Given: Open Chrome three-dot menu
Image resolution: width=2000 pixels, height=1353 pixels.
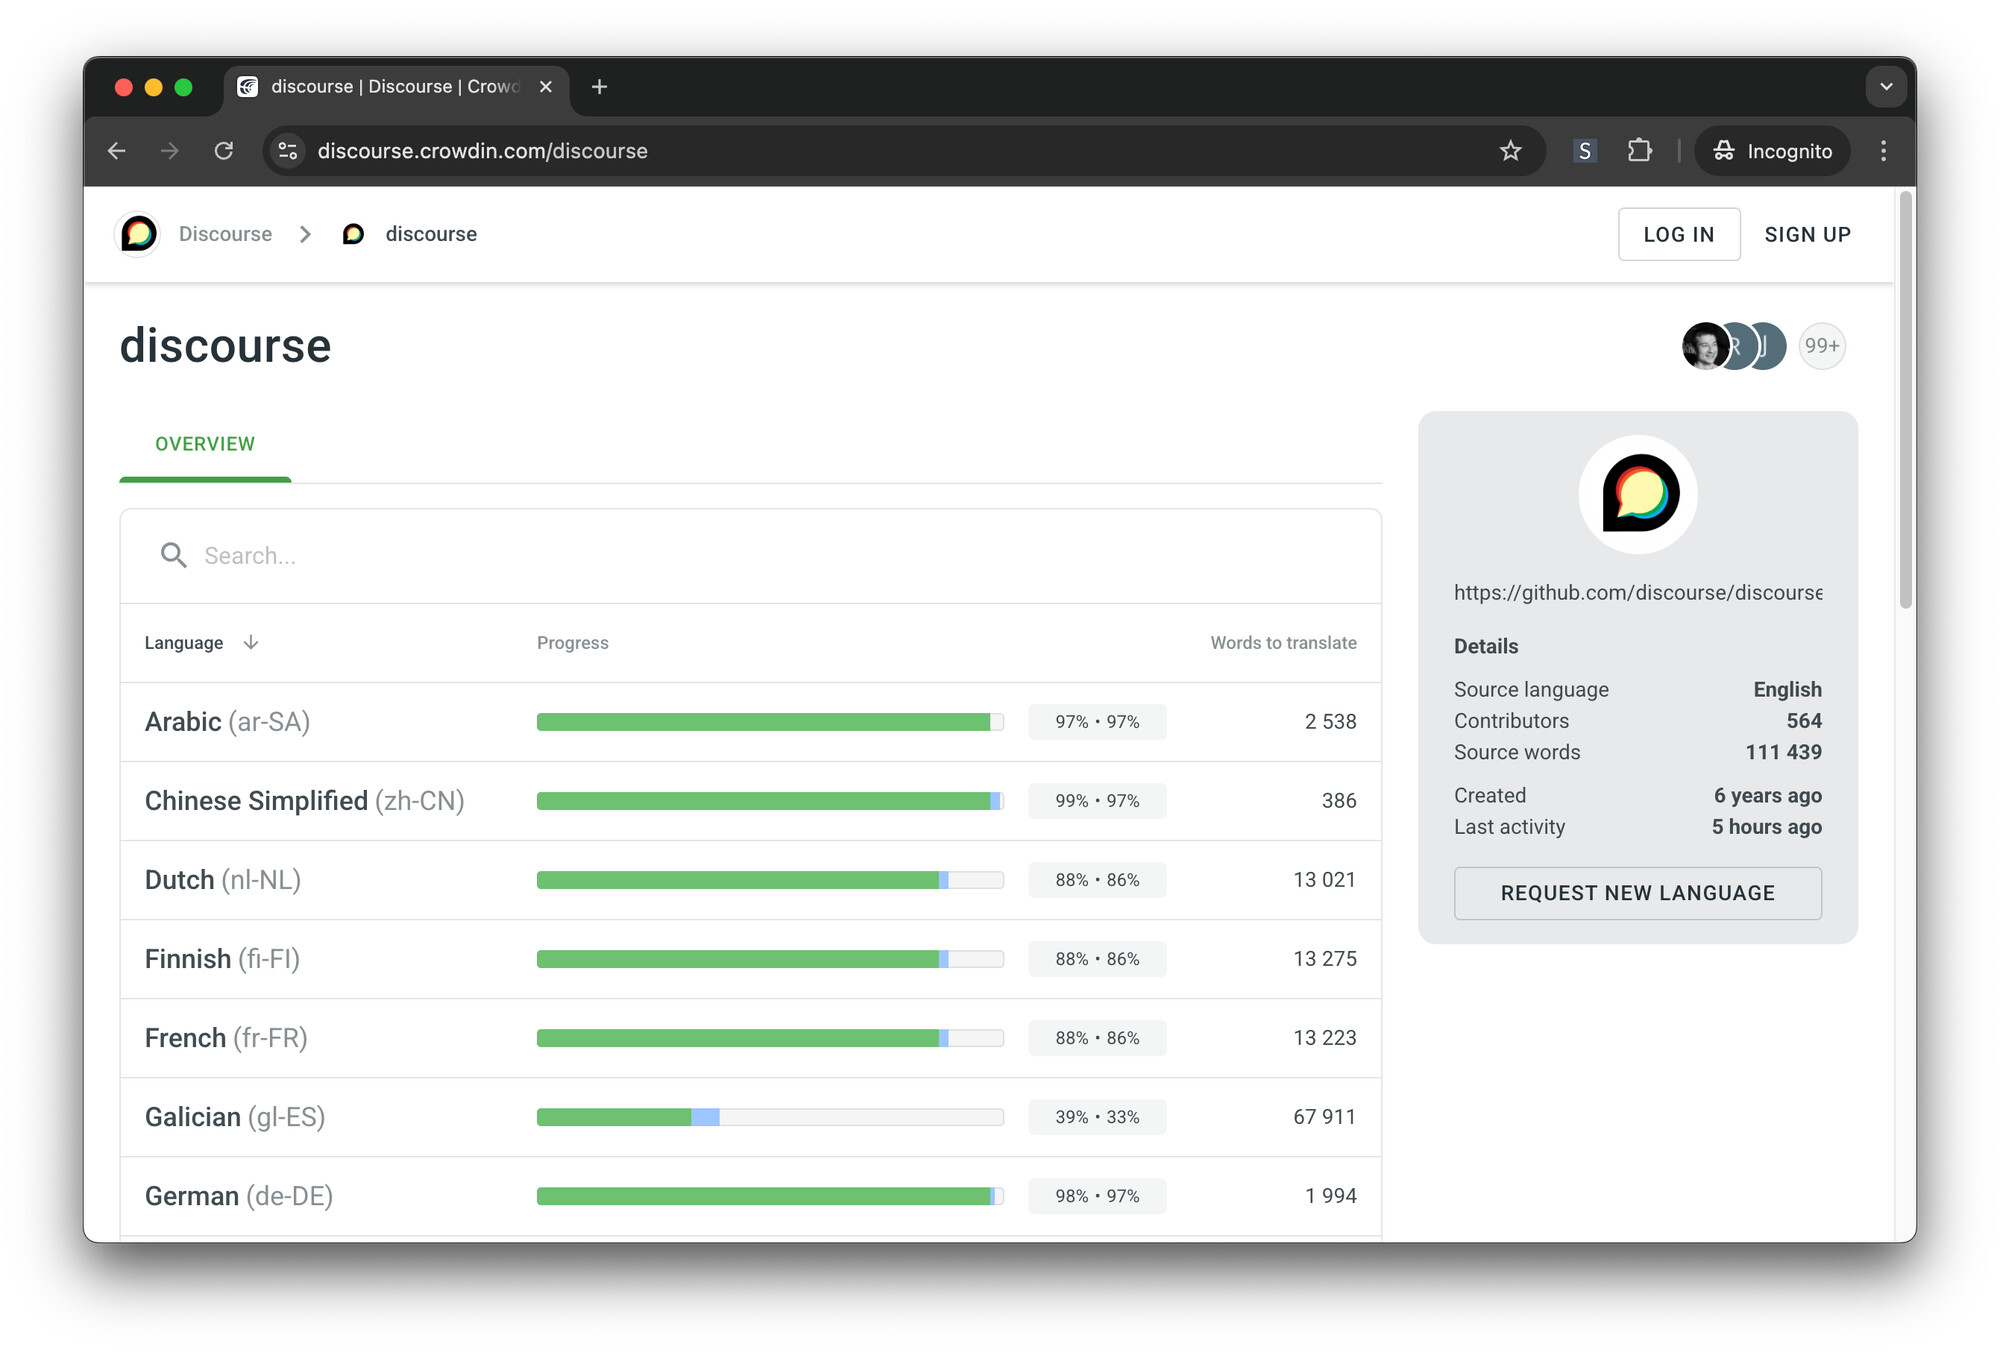Looking at the screenshot, I should pyautogui.click(x=1883, y=151).
